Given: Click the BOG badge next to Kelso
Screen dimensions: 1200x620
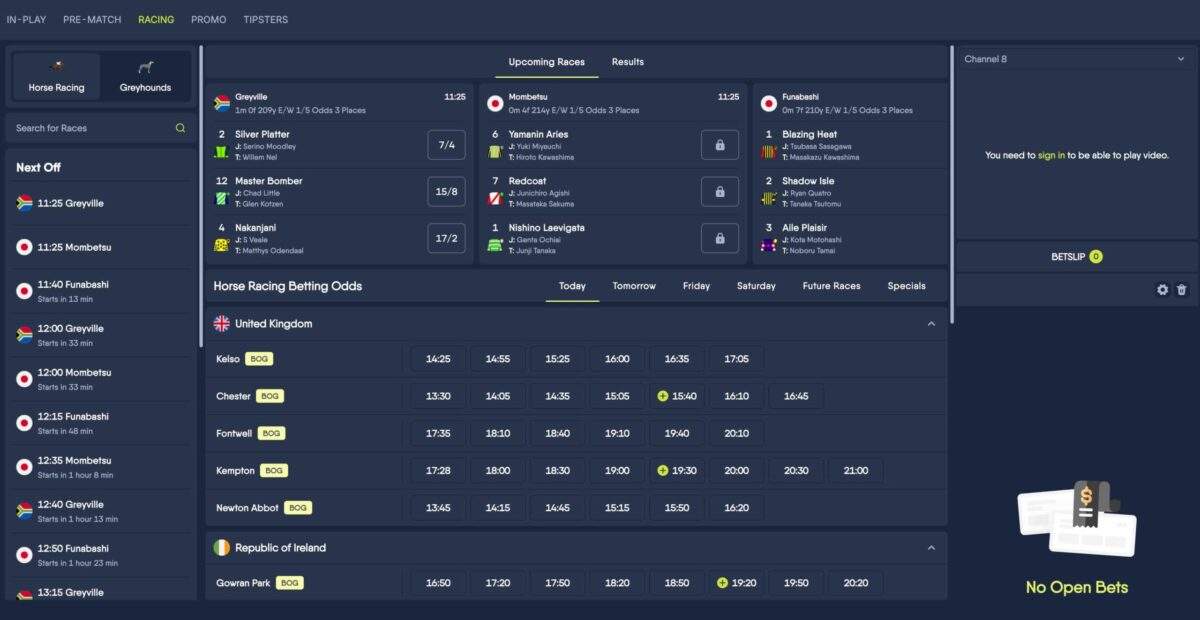Looking at the screenshot, I should pyautogui.click(x=259, y=359).
